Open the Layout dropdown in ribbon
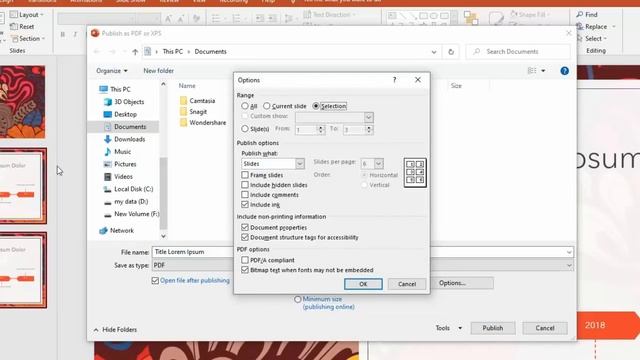The image size is (640, 360). click(27, 15)
